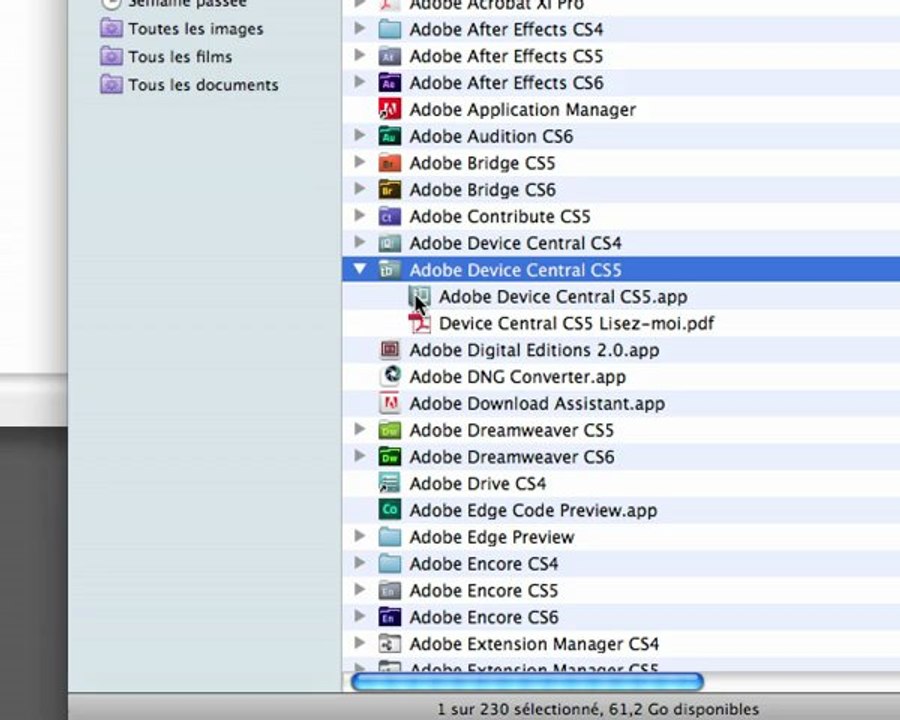The image size is (900, 720).
Task: Expand the Adobe Dreamweaver CS6 folder
Action: [360, 455]
